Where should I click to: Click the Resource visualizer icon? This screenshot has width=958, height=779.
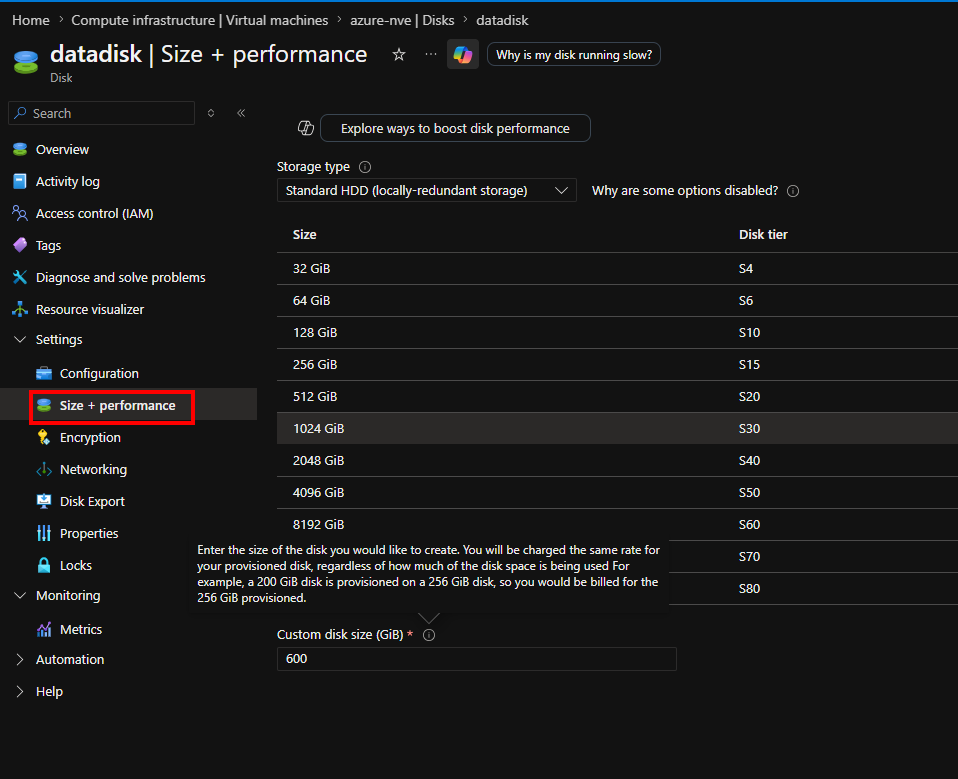(20, 309)
